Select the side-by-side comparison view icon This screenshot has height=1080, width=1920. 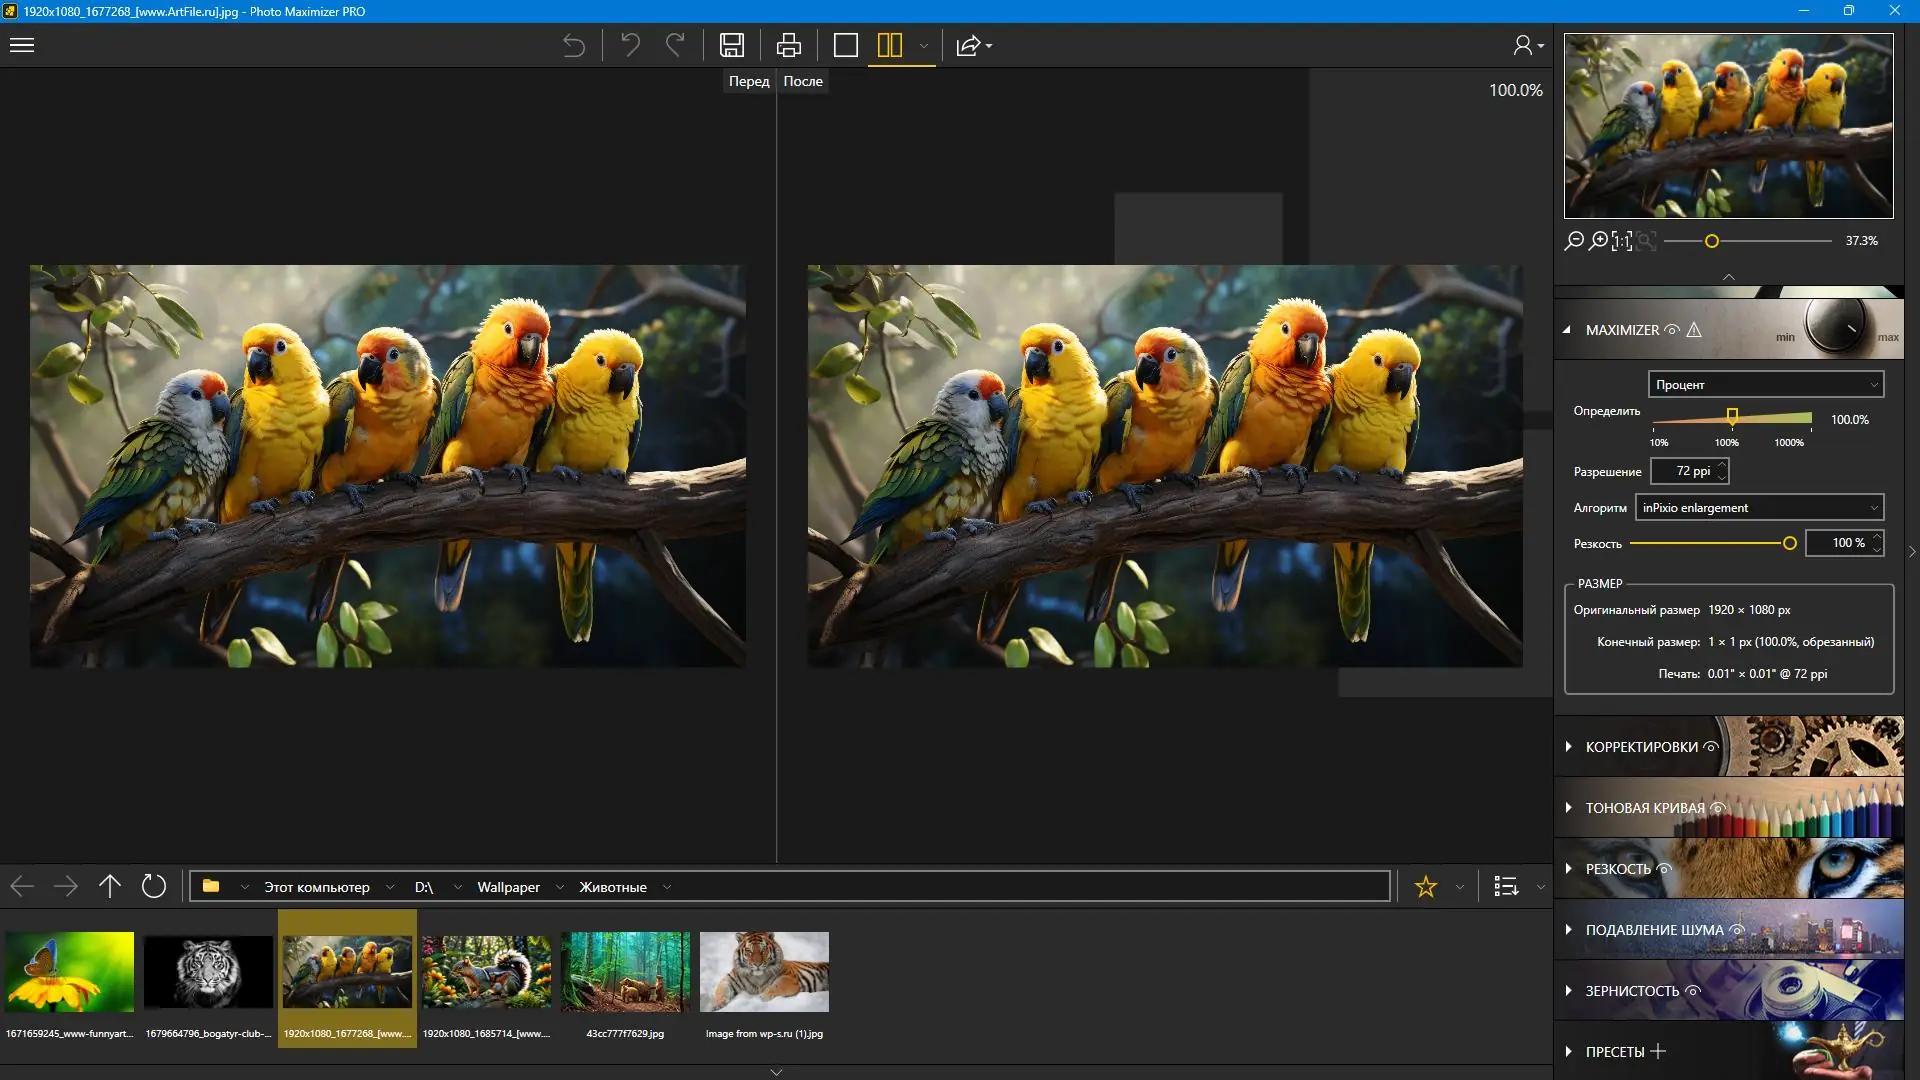pos(891,45)
